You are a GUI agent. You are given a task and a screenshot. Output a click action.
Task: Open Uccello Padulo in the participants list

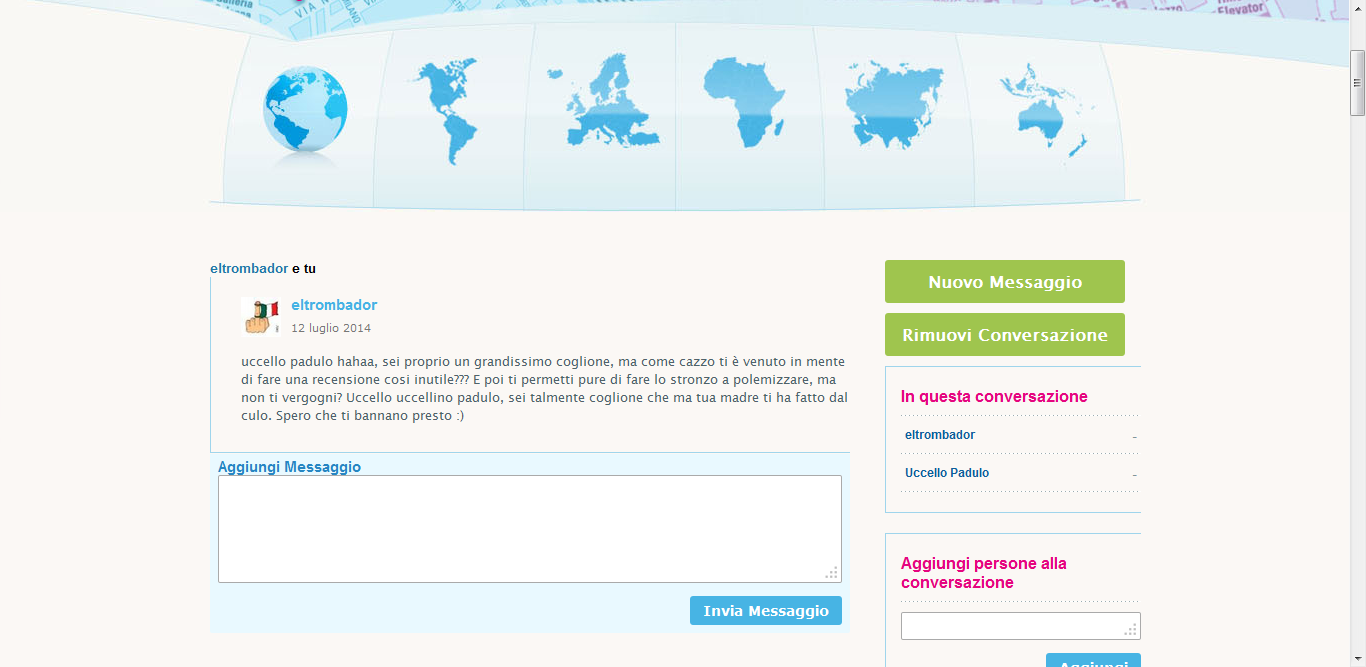click(x=946, y=473)
